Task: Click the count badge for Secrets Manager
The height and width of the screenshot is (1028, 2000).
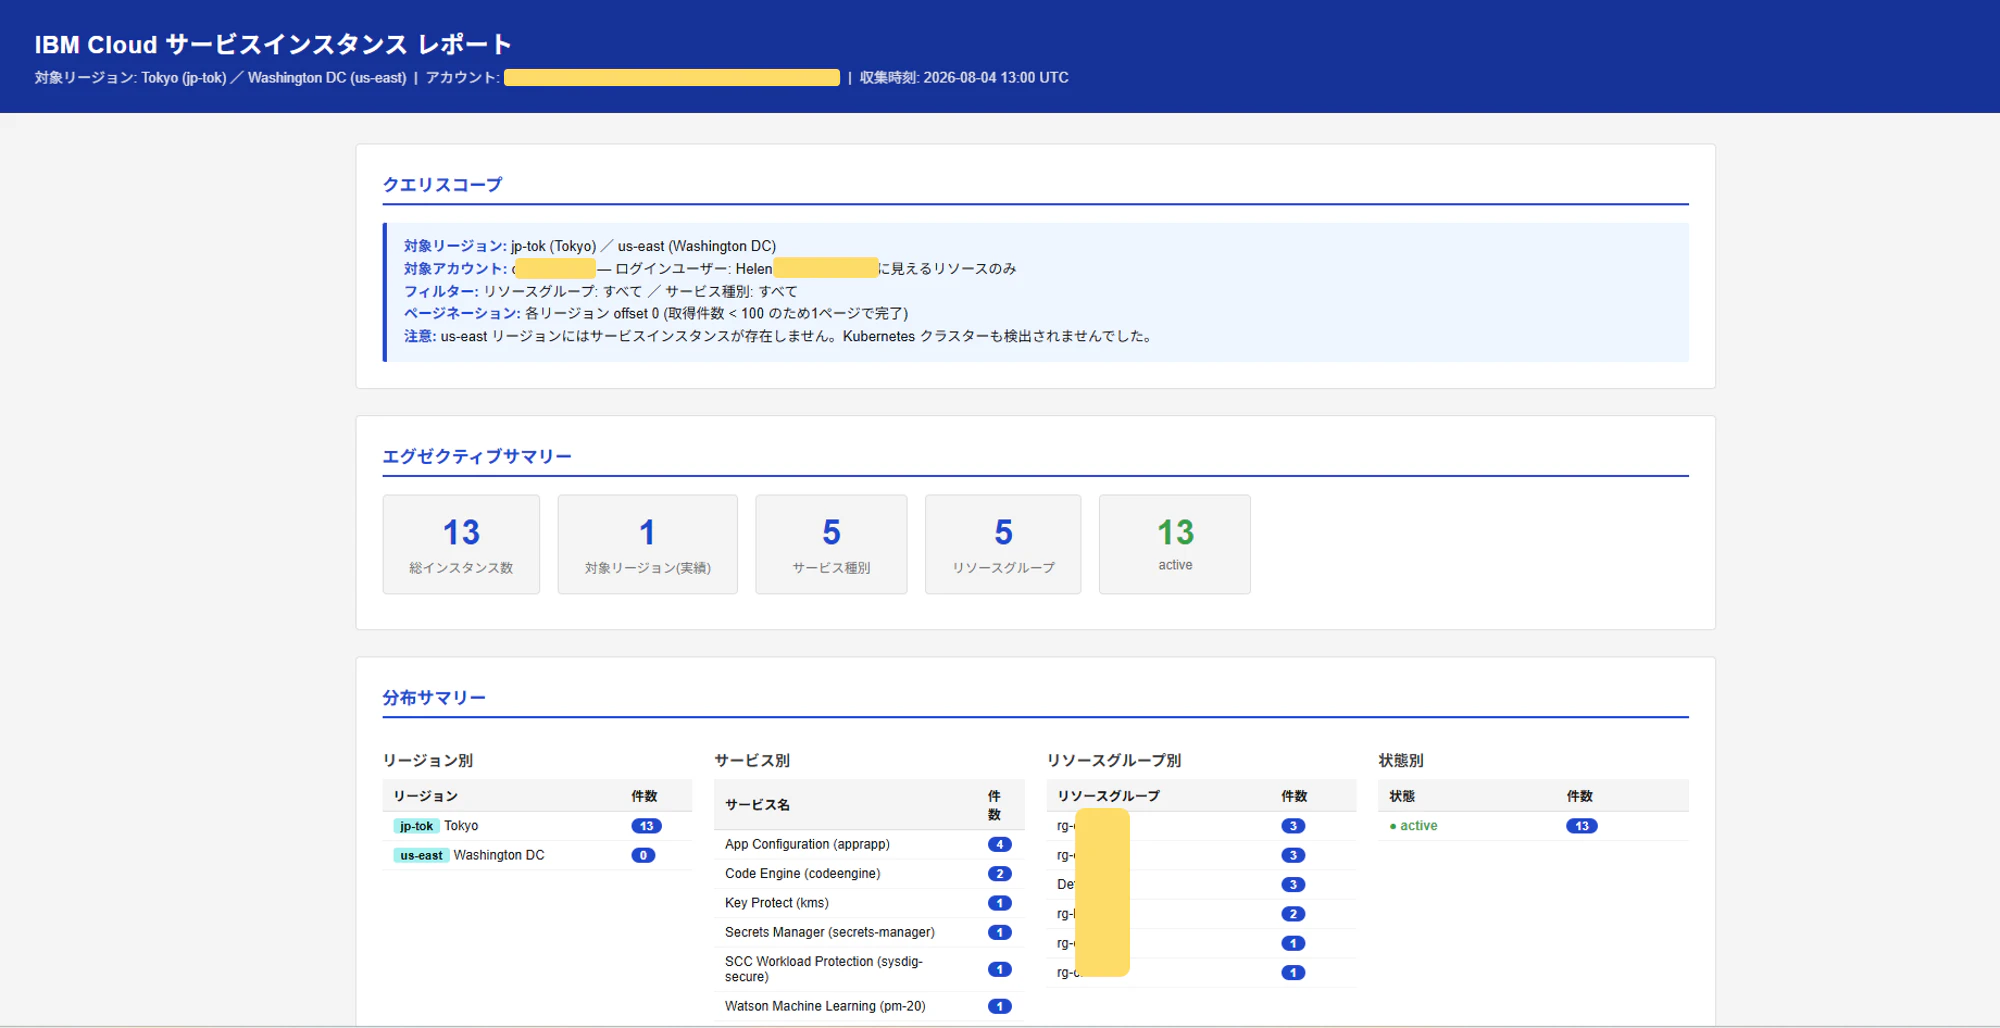Action: pos(999,933)
